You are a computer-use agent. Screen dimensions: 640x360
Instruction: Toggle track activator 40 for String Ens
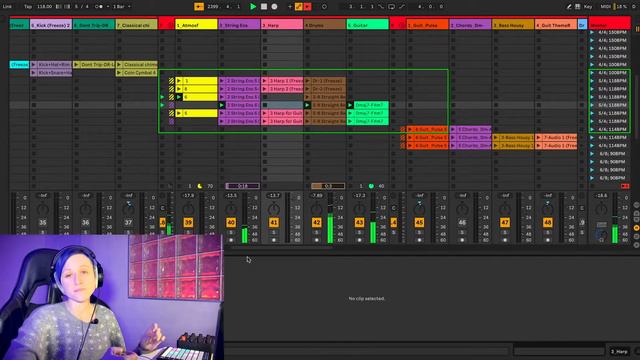click(231, 222)
